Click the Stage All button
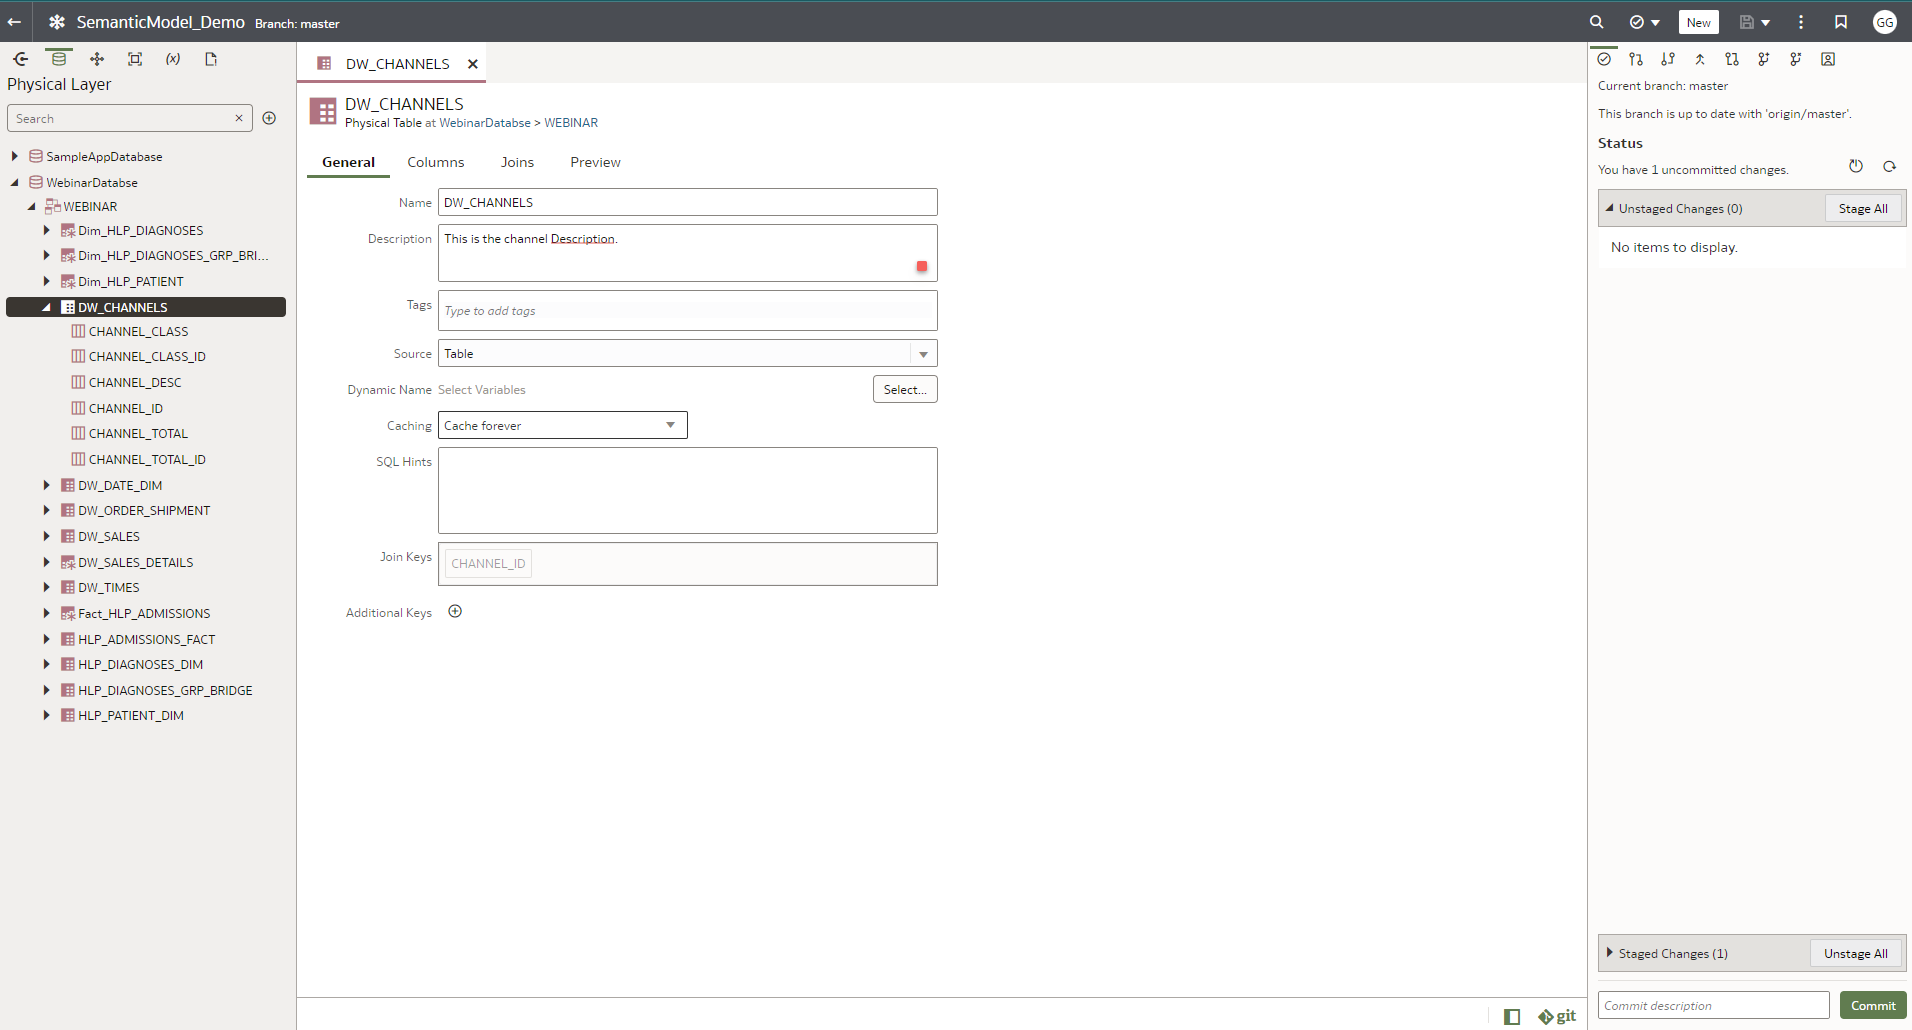Image resolution: width=1912 pixels, height=1030 pixels. (1862, 207)
